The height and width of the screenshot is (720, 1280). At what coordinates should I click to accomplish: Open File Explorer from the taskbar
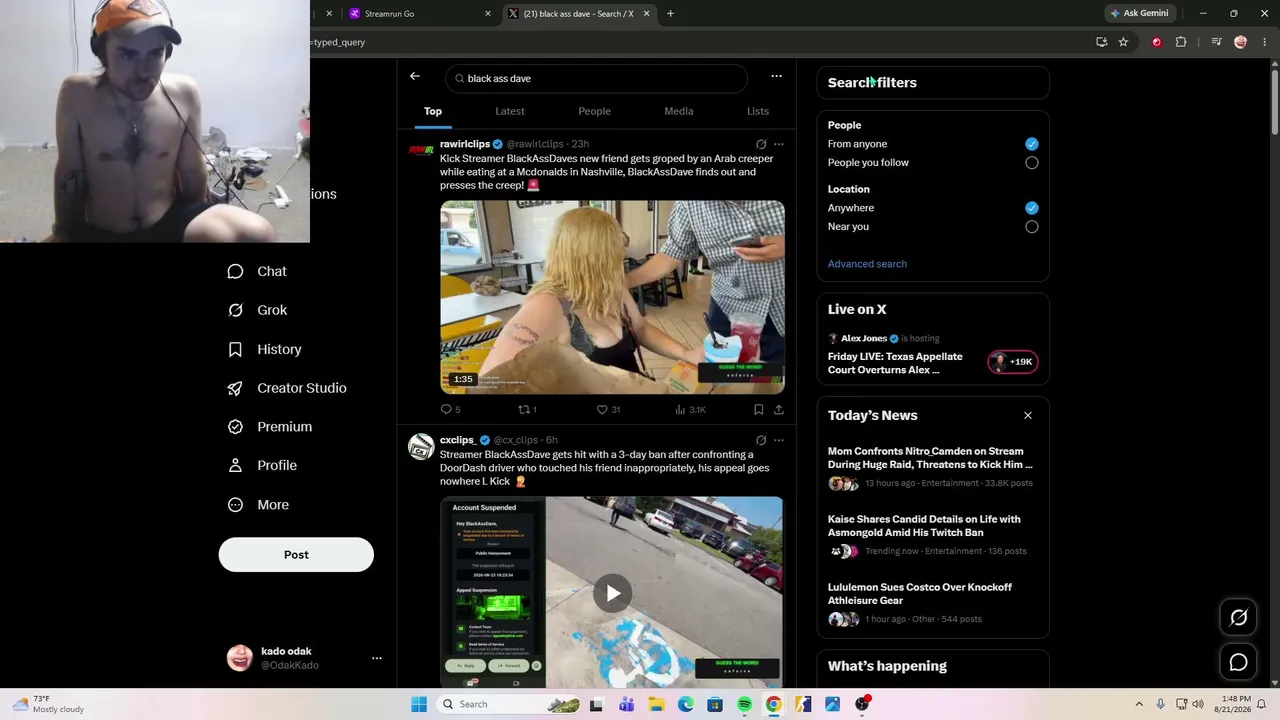click(656, 704)
